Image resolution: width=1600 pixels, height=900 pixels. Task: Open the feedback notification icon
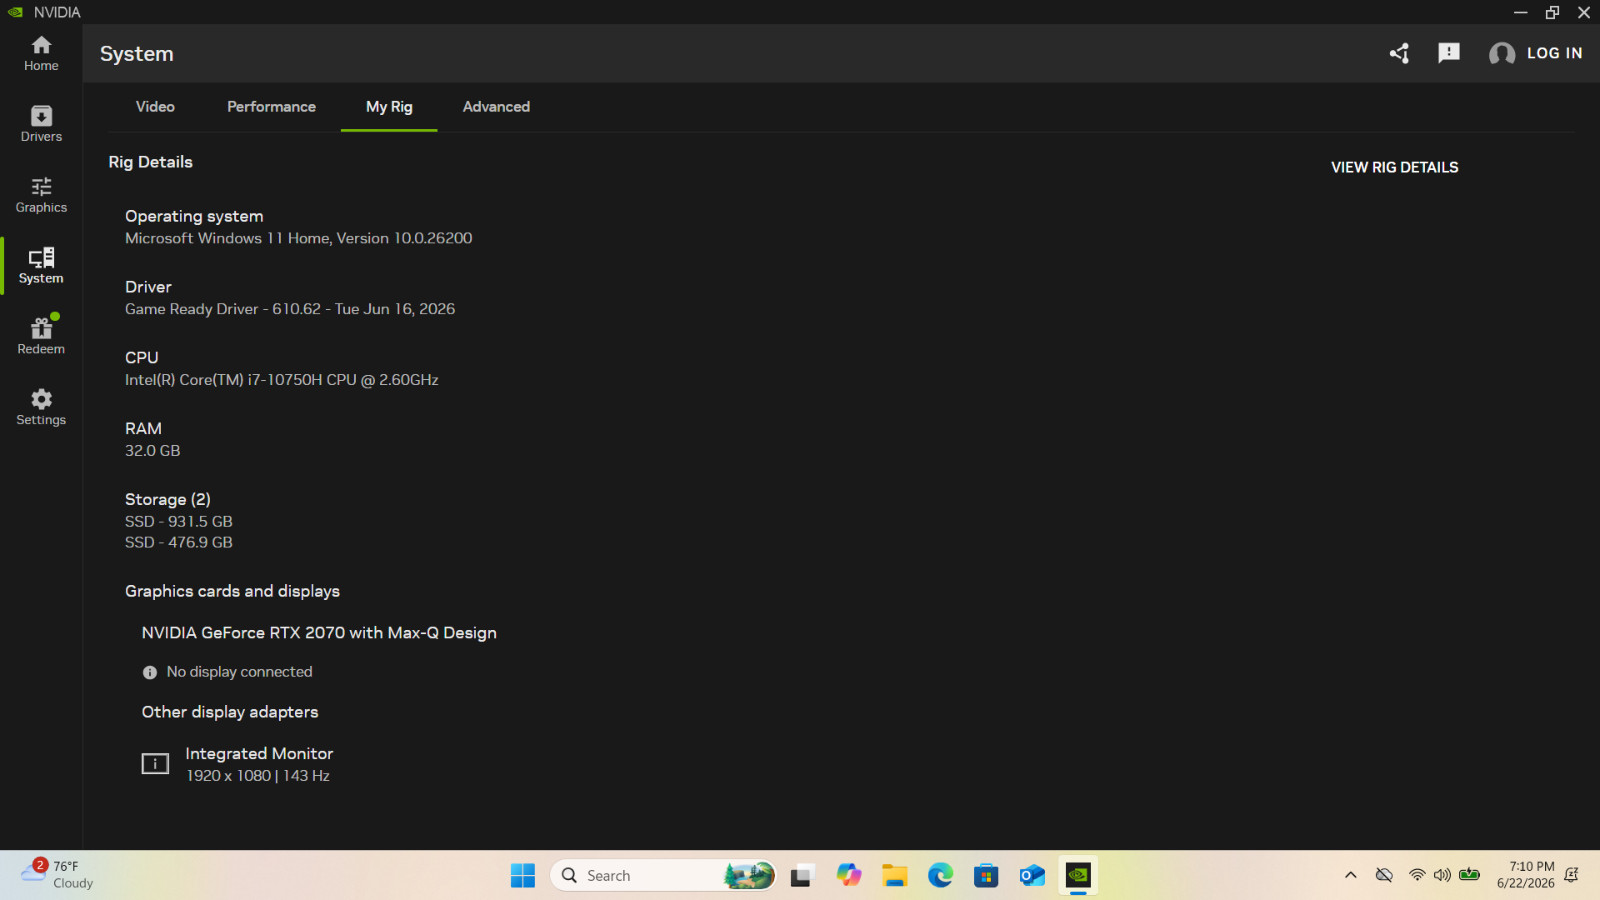[x=1449, y=53]
